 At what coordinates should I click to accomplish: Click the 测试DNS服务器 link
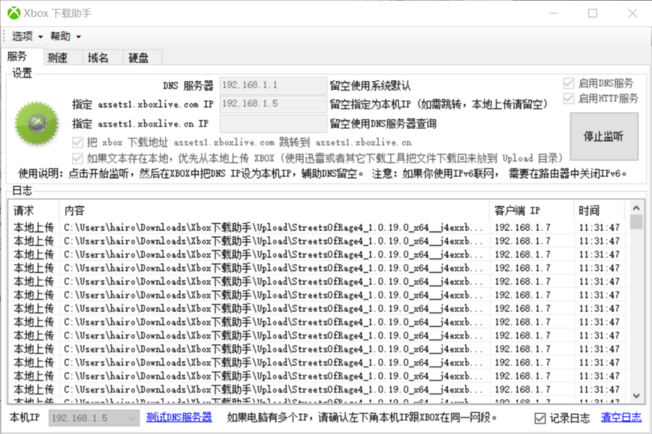point(179,417)
